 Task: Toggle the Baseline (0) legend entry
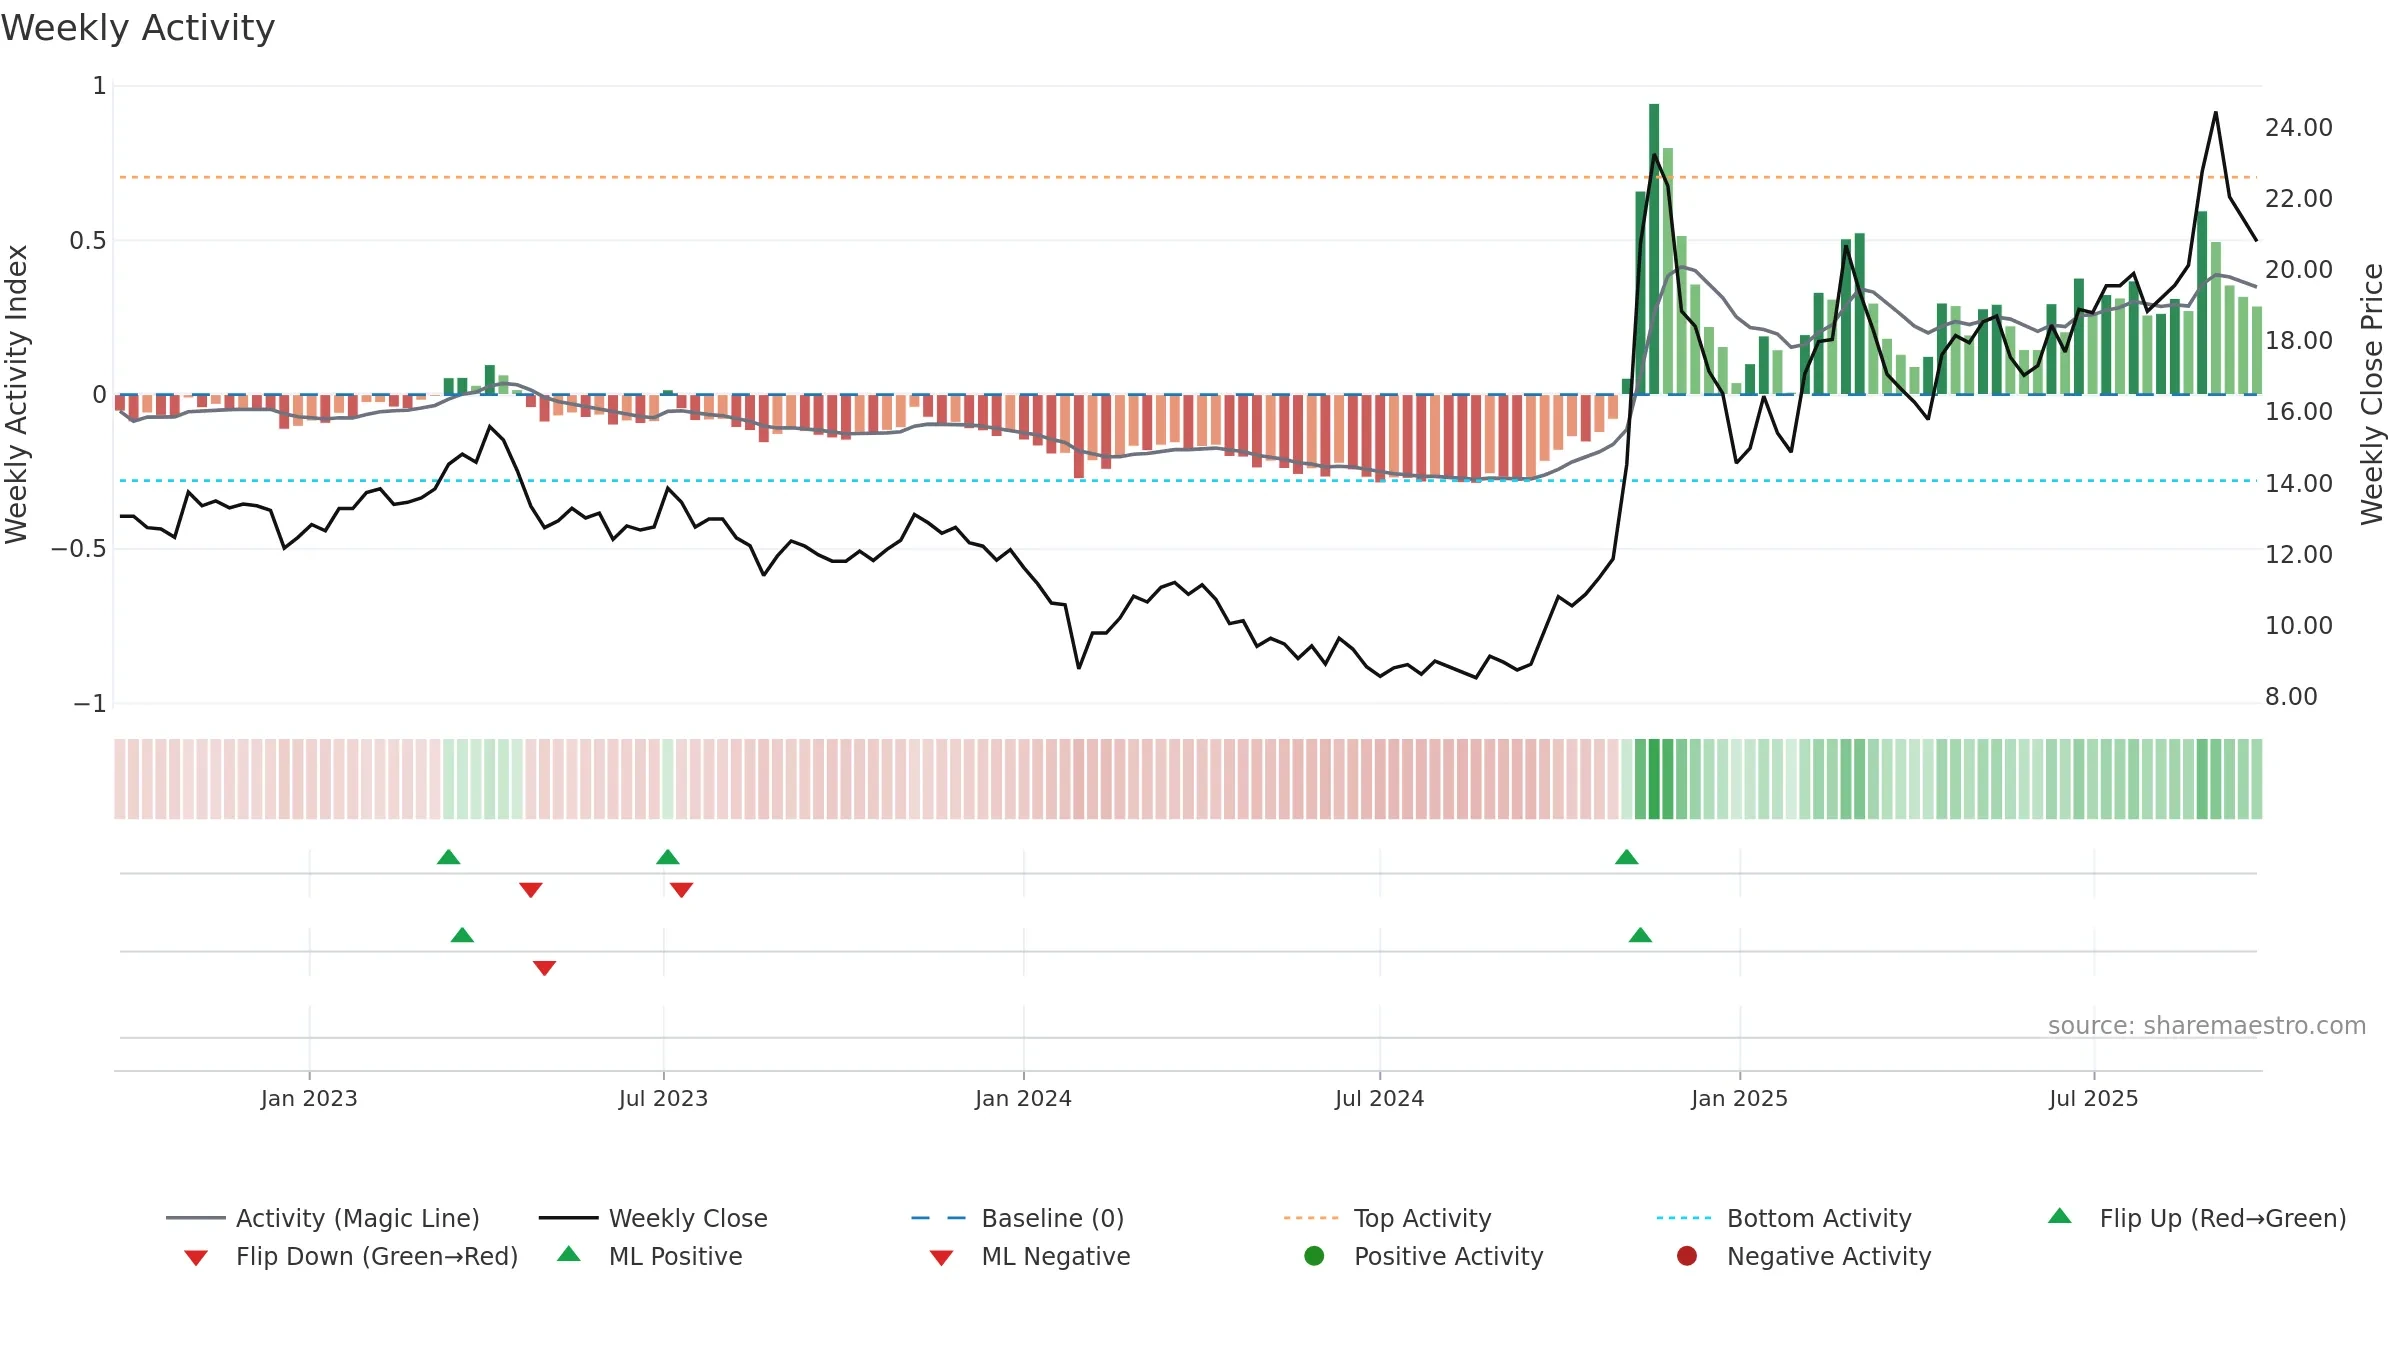tap(1018, 1218)
